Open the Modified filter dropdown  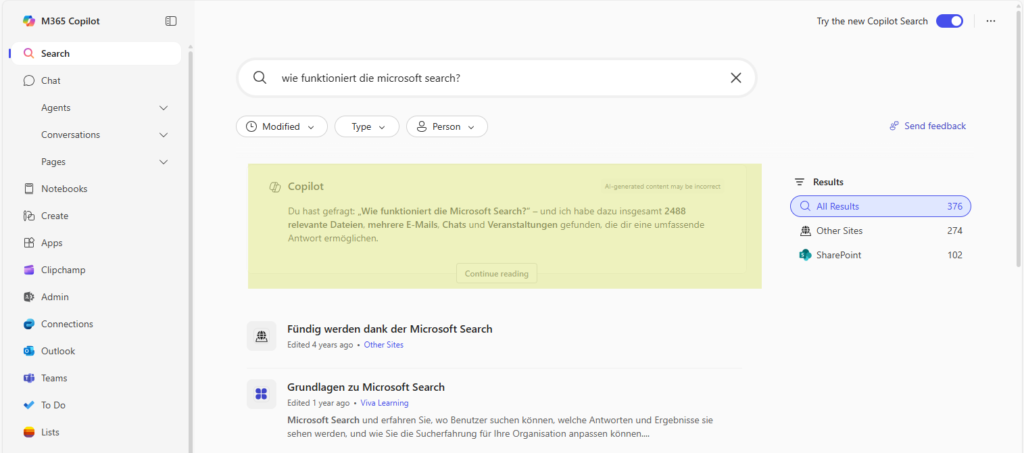(281, 127)
